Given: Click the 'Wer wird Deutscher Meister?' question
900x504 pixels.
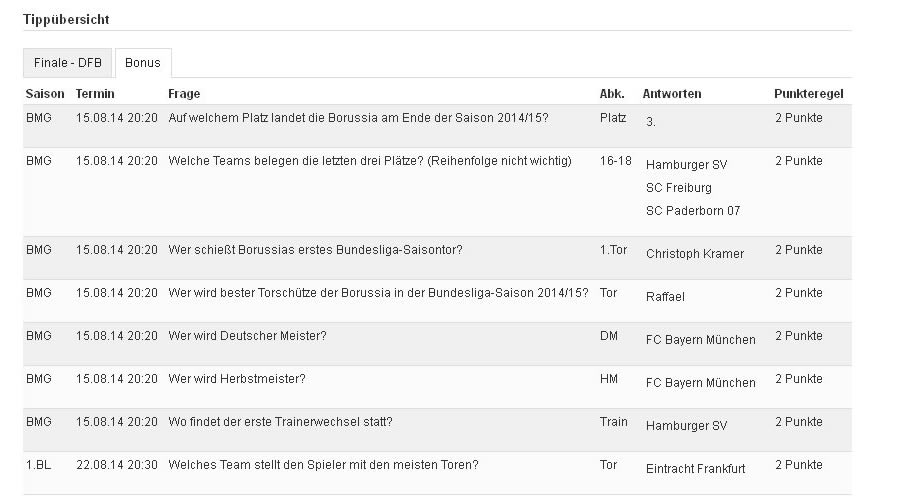Looking at the screenshot, I should coord(247,336).
